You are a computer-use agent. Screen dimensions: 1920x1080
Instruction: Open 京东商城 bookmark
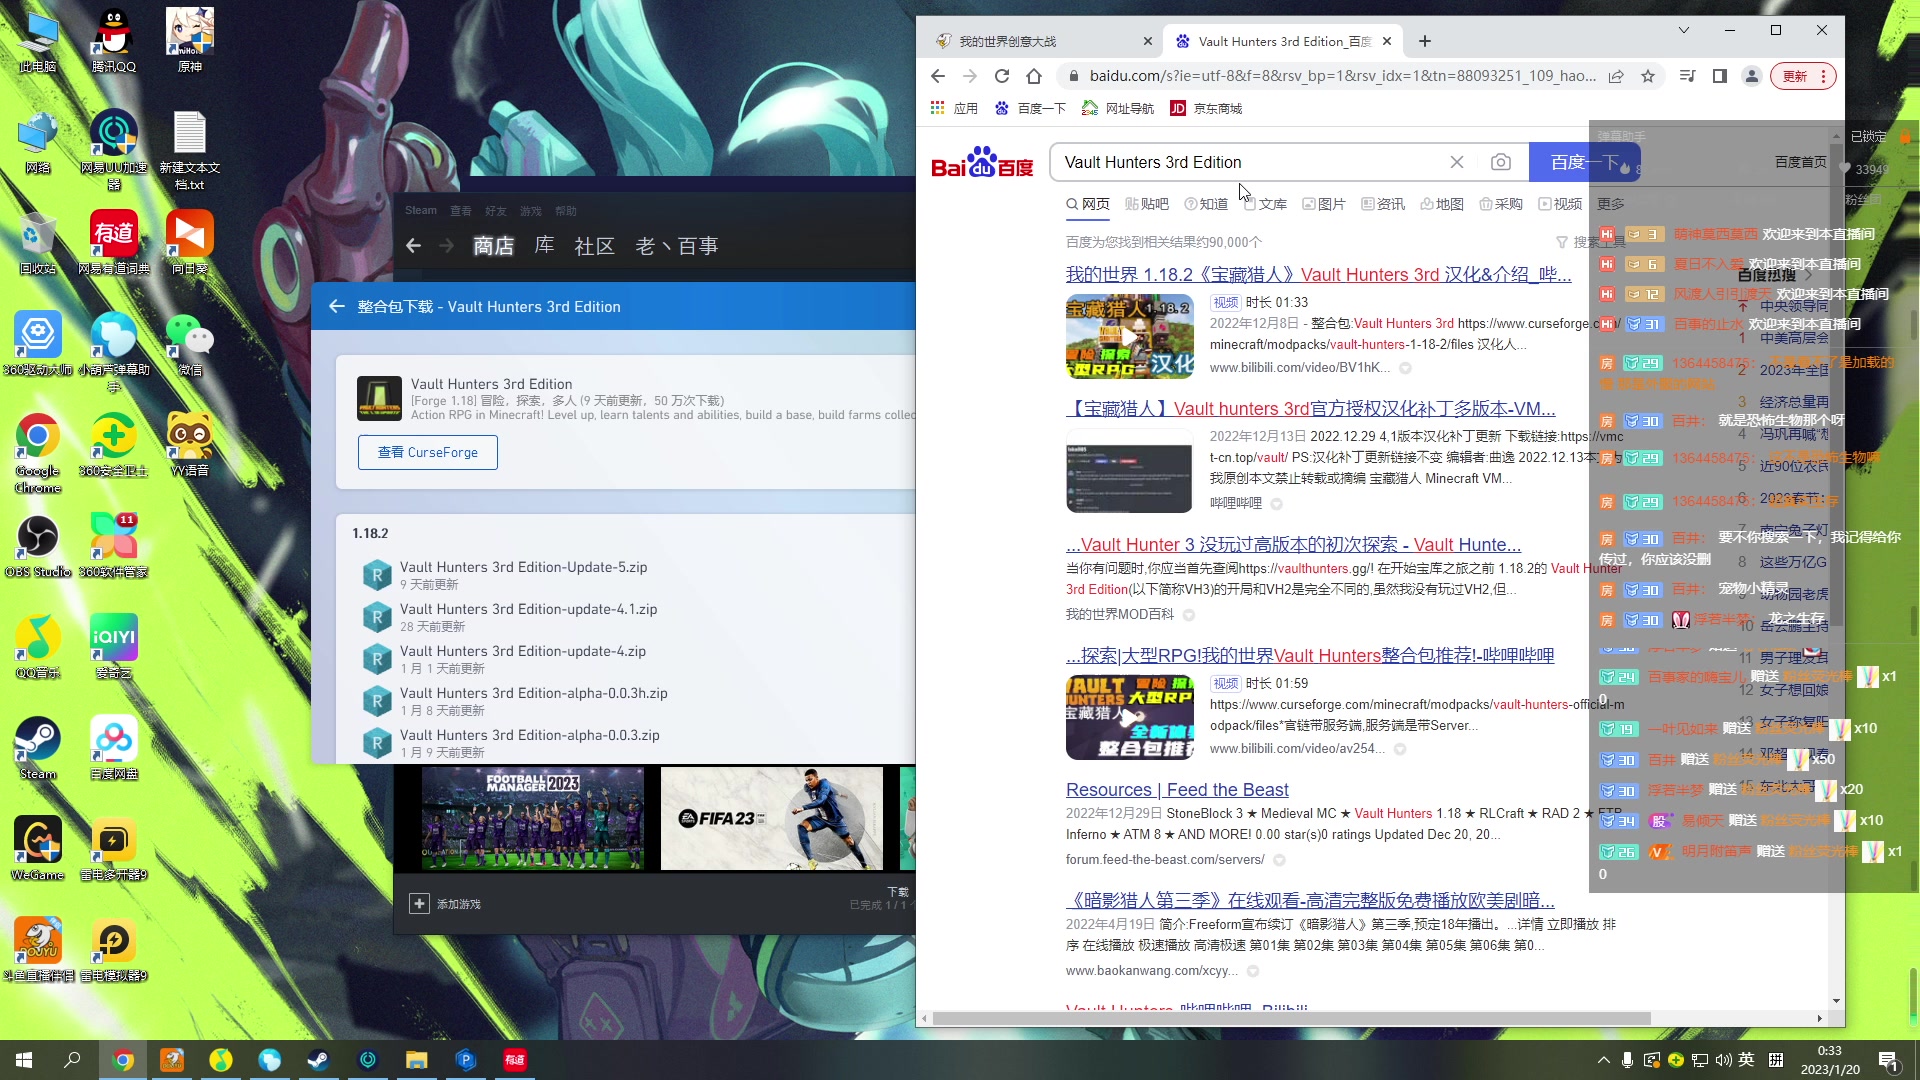[x=1207, y=108]
